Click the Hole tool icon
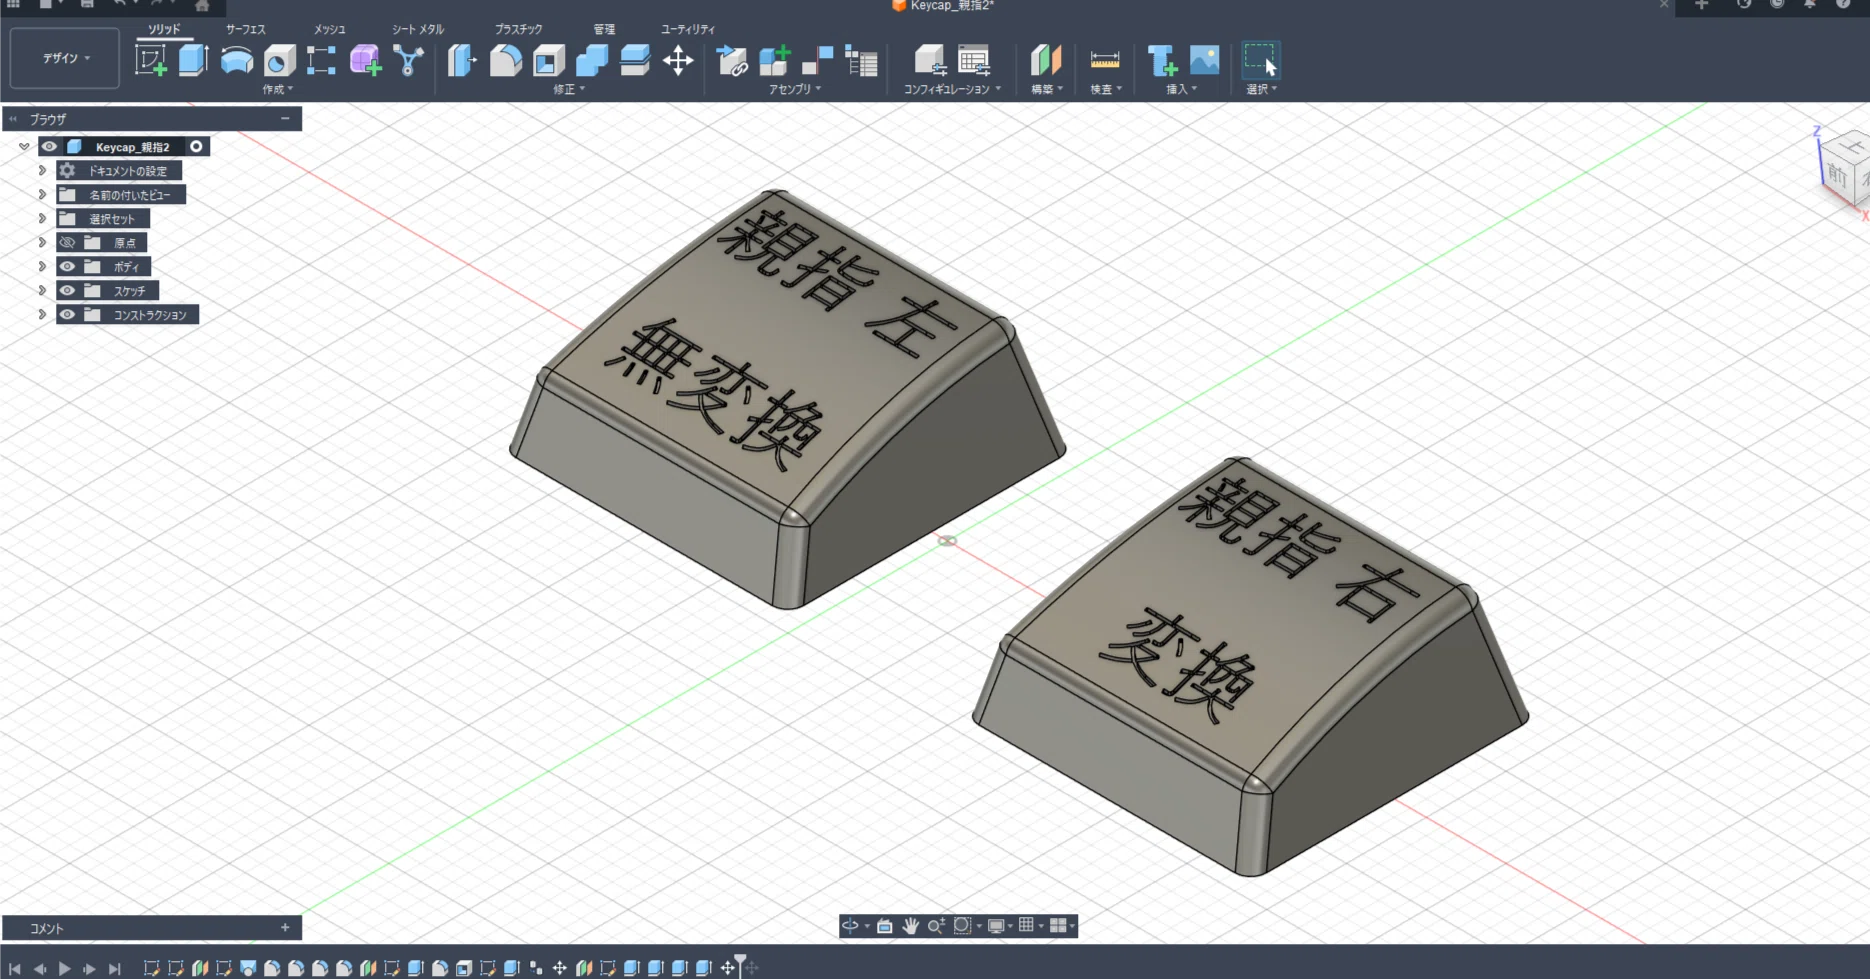Viewport: 1870px width, 979px height. tap(279, 61)
